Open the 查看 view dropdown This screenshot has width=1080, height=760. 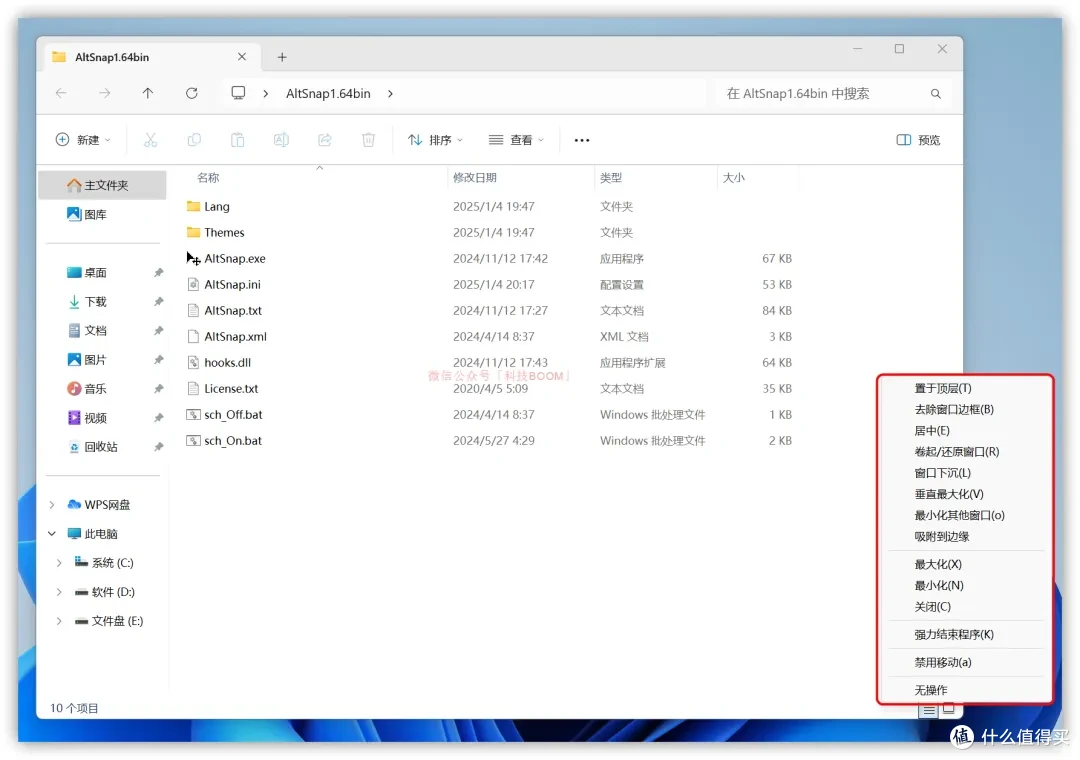(x=516, y=140)
